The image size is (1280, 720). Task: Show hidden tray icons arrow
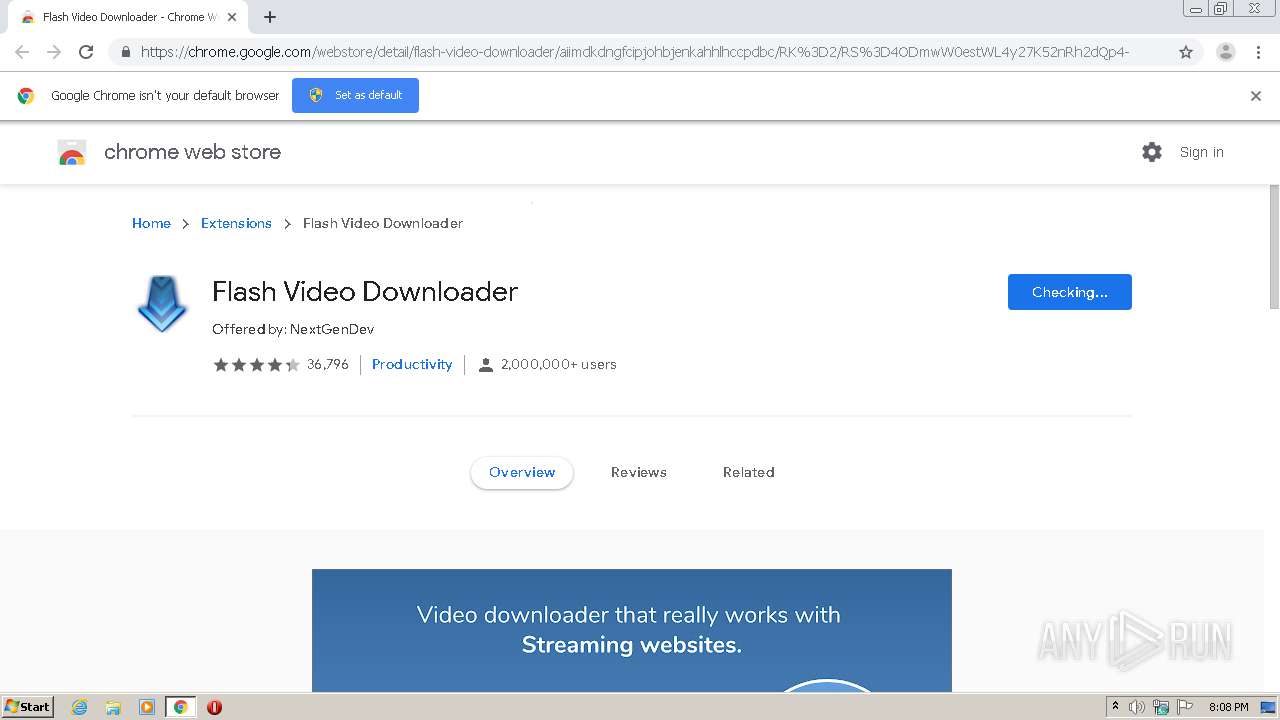pos(1115,707)
